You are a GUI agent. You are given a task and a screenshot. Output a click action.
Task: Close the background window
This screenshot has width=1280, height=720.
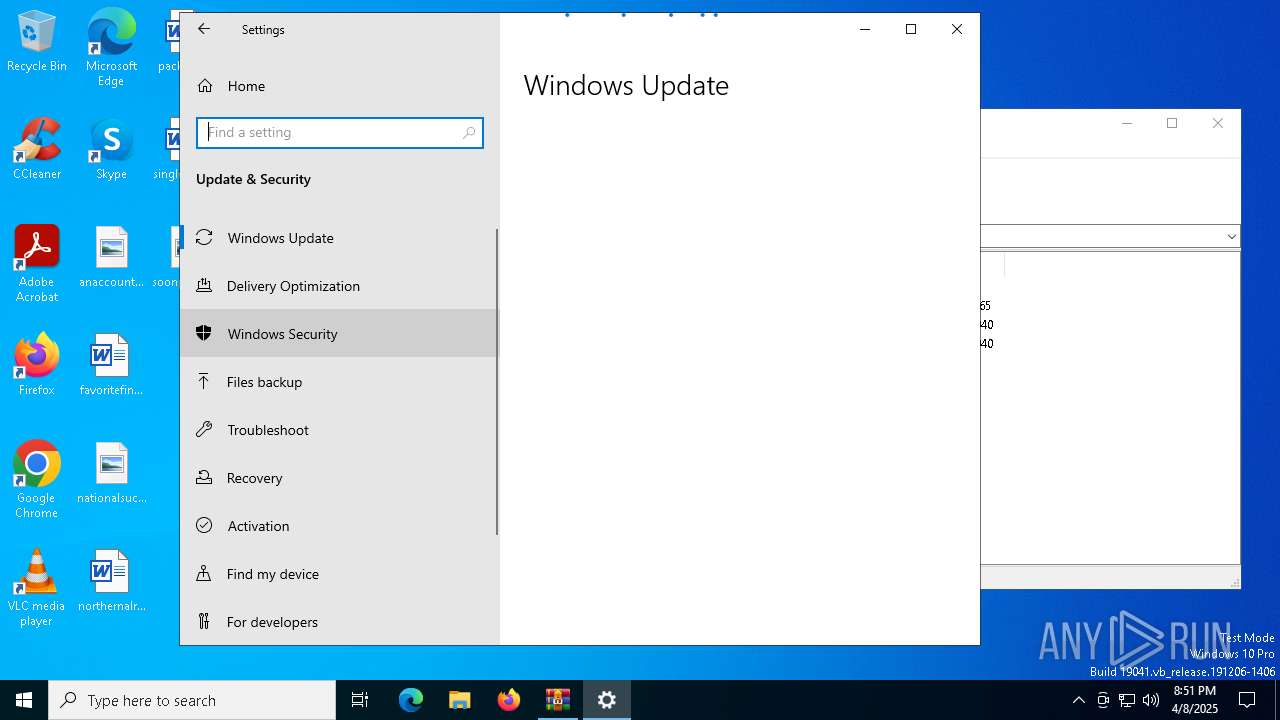[1217, 123]
